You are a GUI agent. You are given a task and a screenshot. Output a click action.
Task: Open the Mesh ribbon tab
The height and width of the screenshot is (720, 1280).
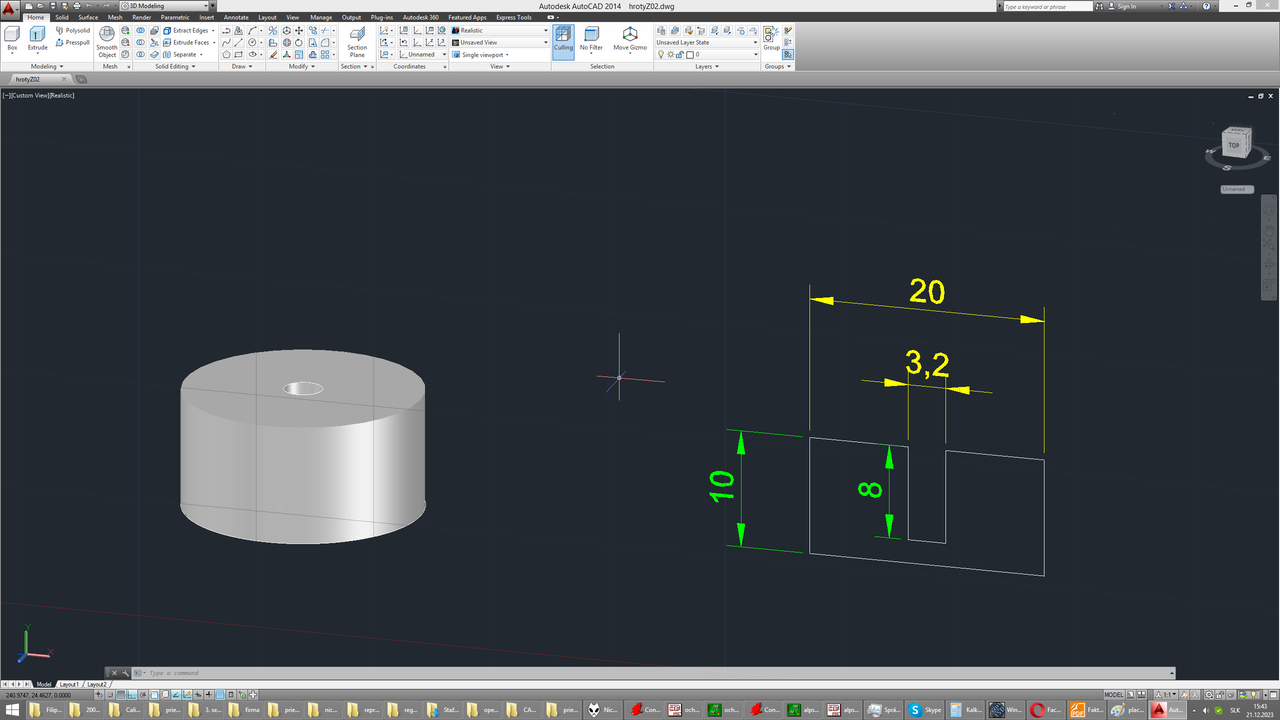(115, 17)
